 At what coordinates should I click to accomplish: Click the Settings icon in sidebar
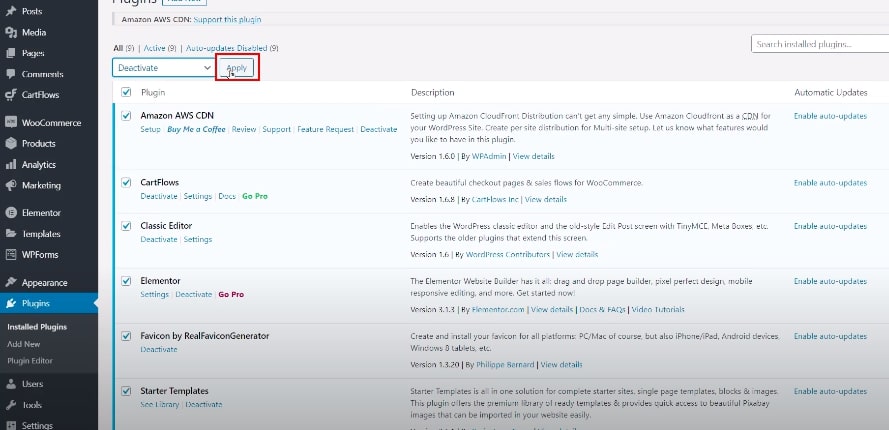click(11, 425)
